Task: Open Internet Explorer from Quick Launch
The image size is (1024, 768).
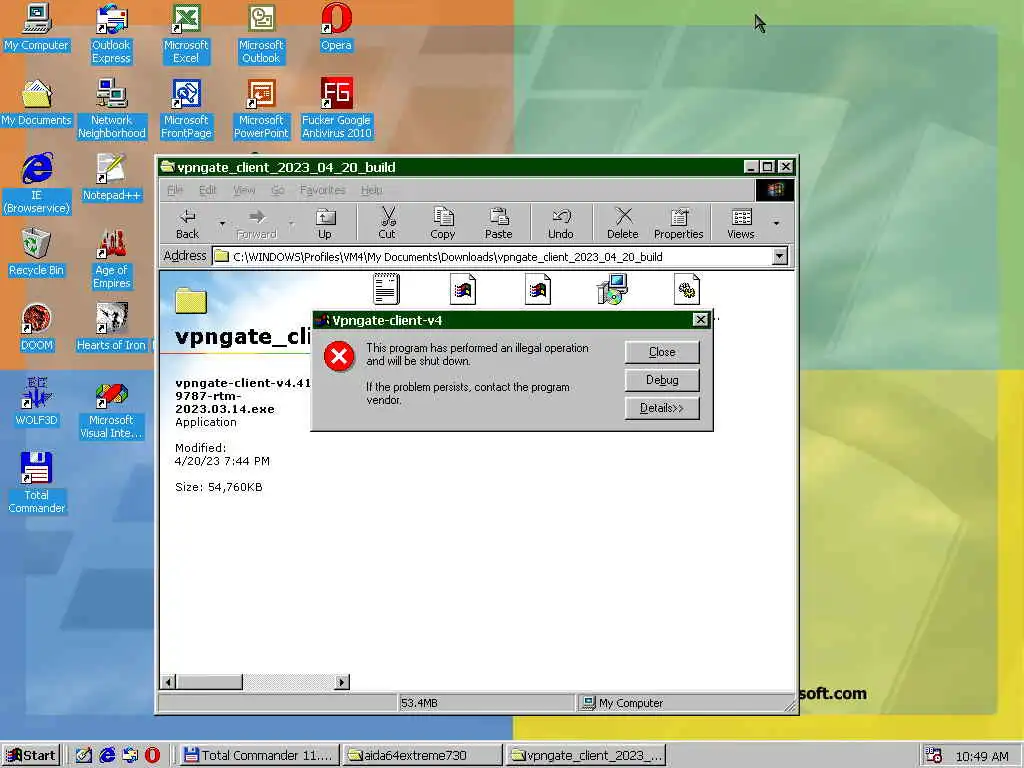Action: [106, 756]
